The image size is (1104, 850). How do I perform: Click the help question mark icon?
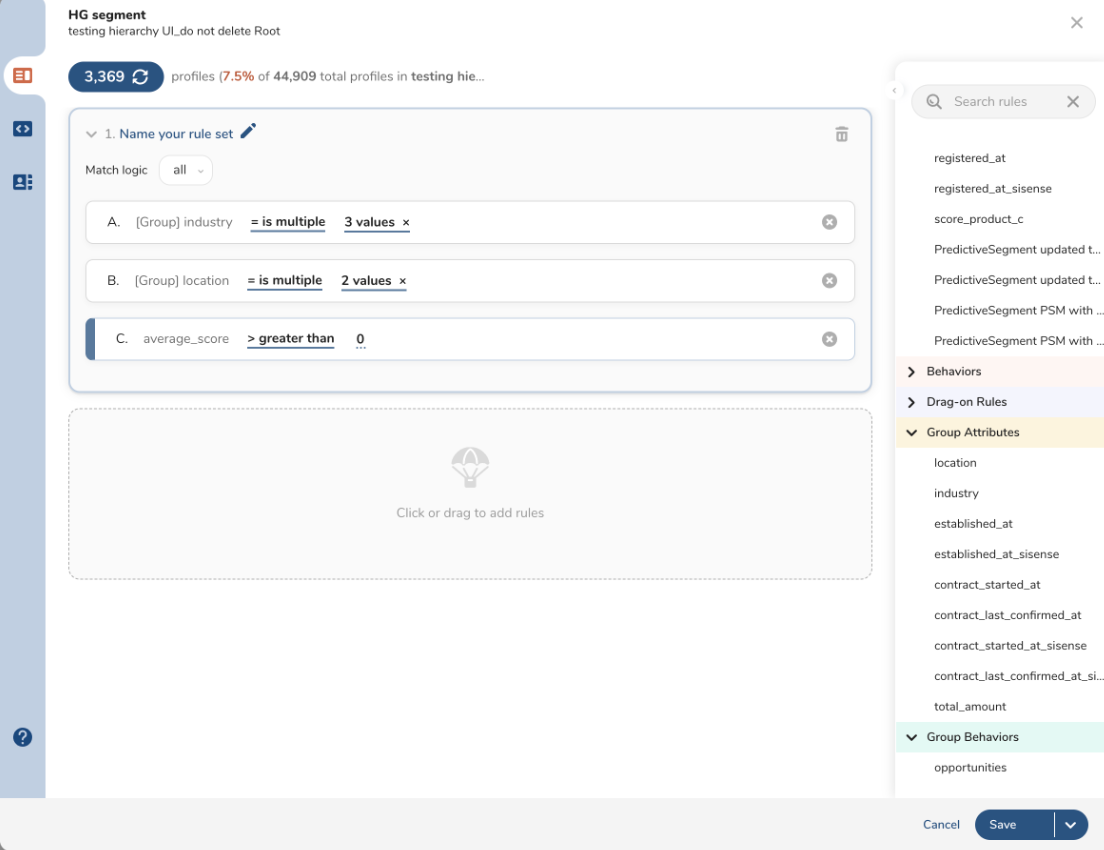pos(22,737)
